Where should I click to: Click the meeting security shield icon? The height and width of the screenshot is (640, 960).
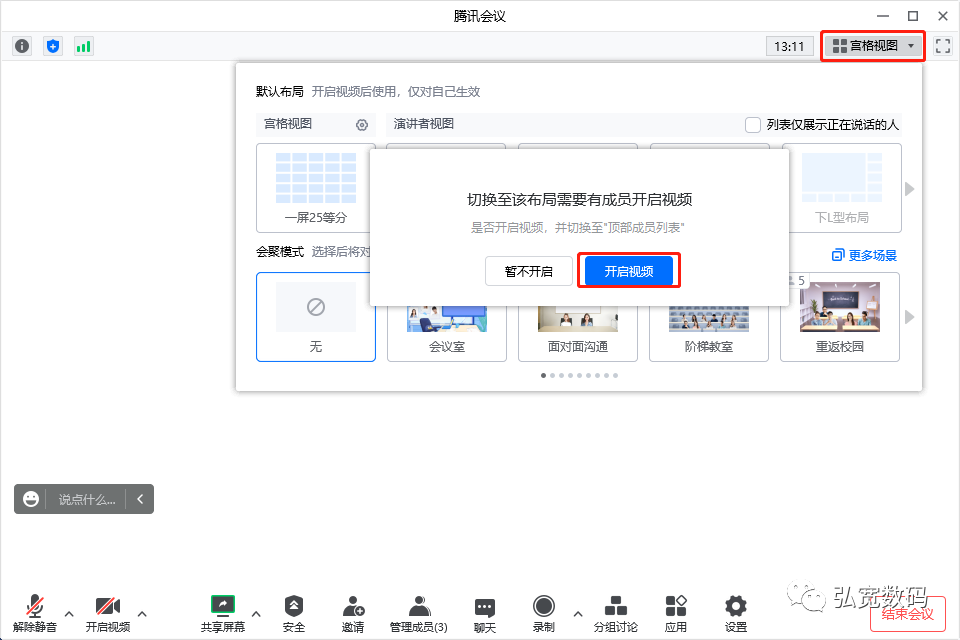tap(52, 45)
